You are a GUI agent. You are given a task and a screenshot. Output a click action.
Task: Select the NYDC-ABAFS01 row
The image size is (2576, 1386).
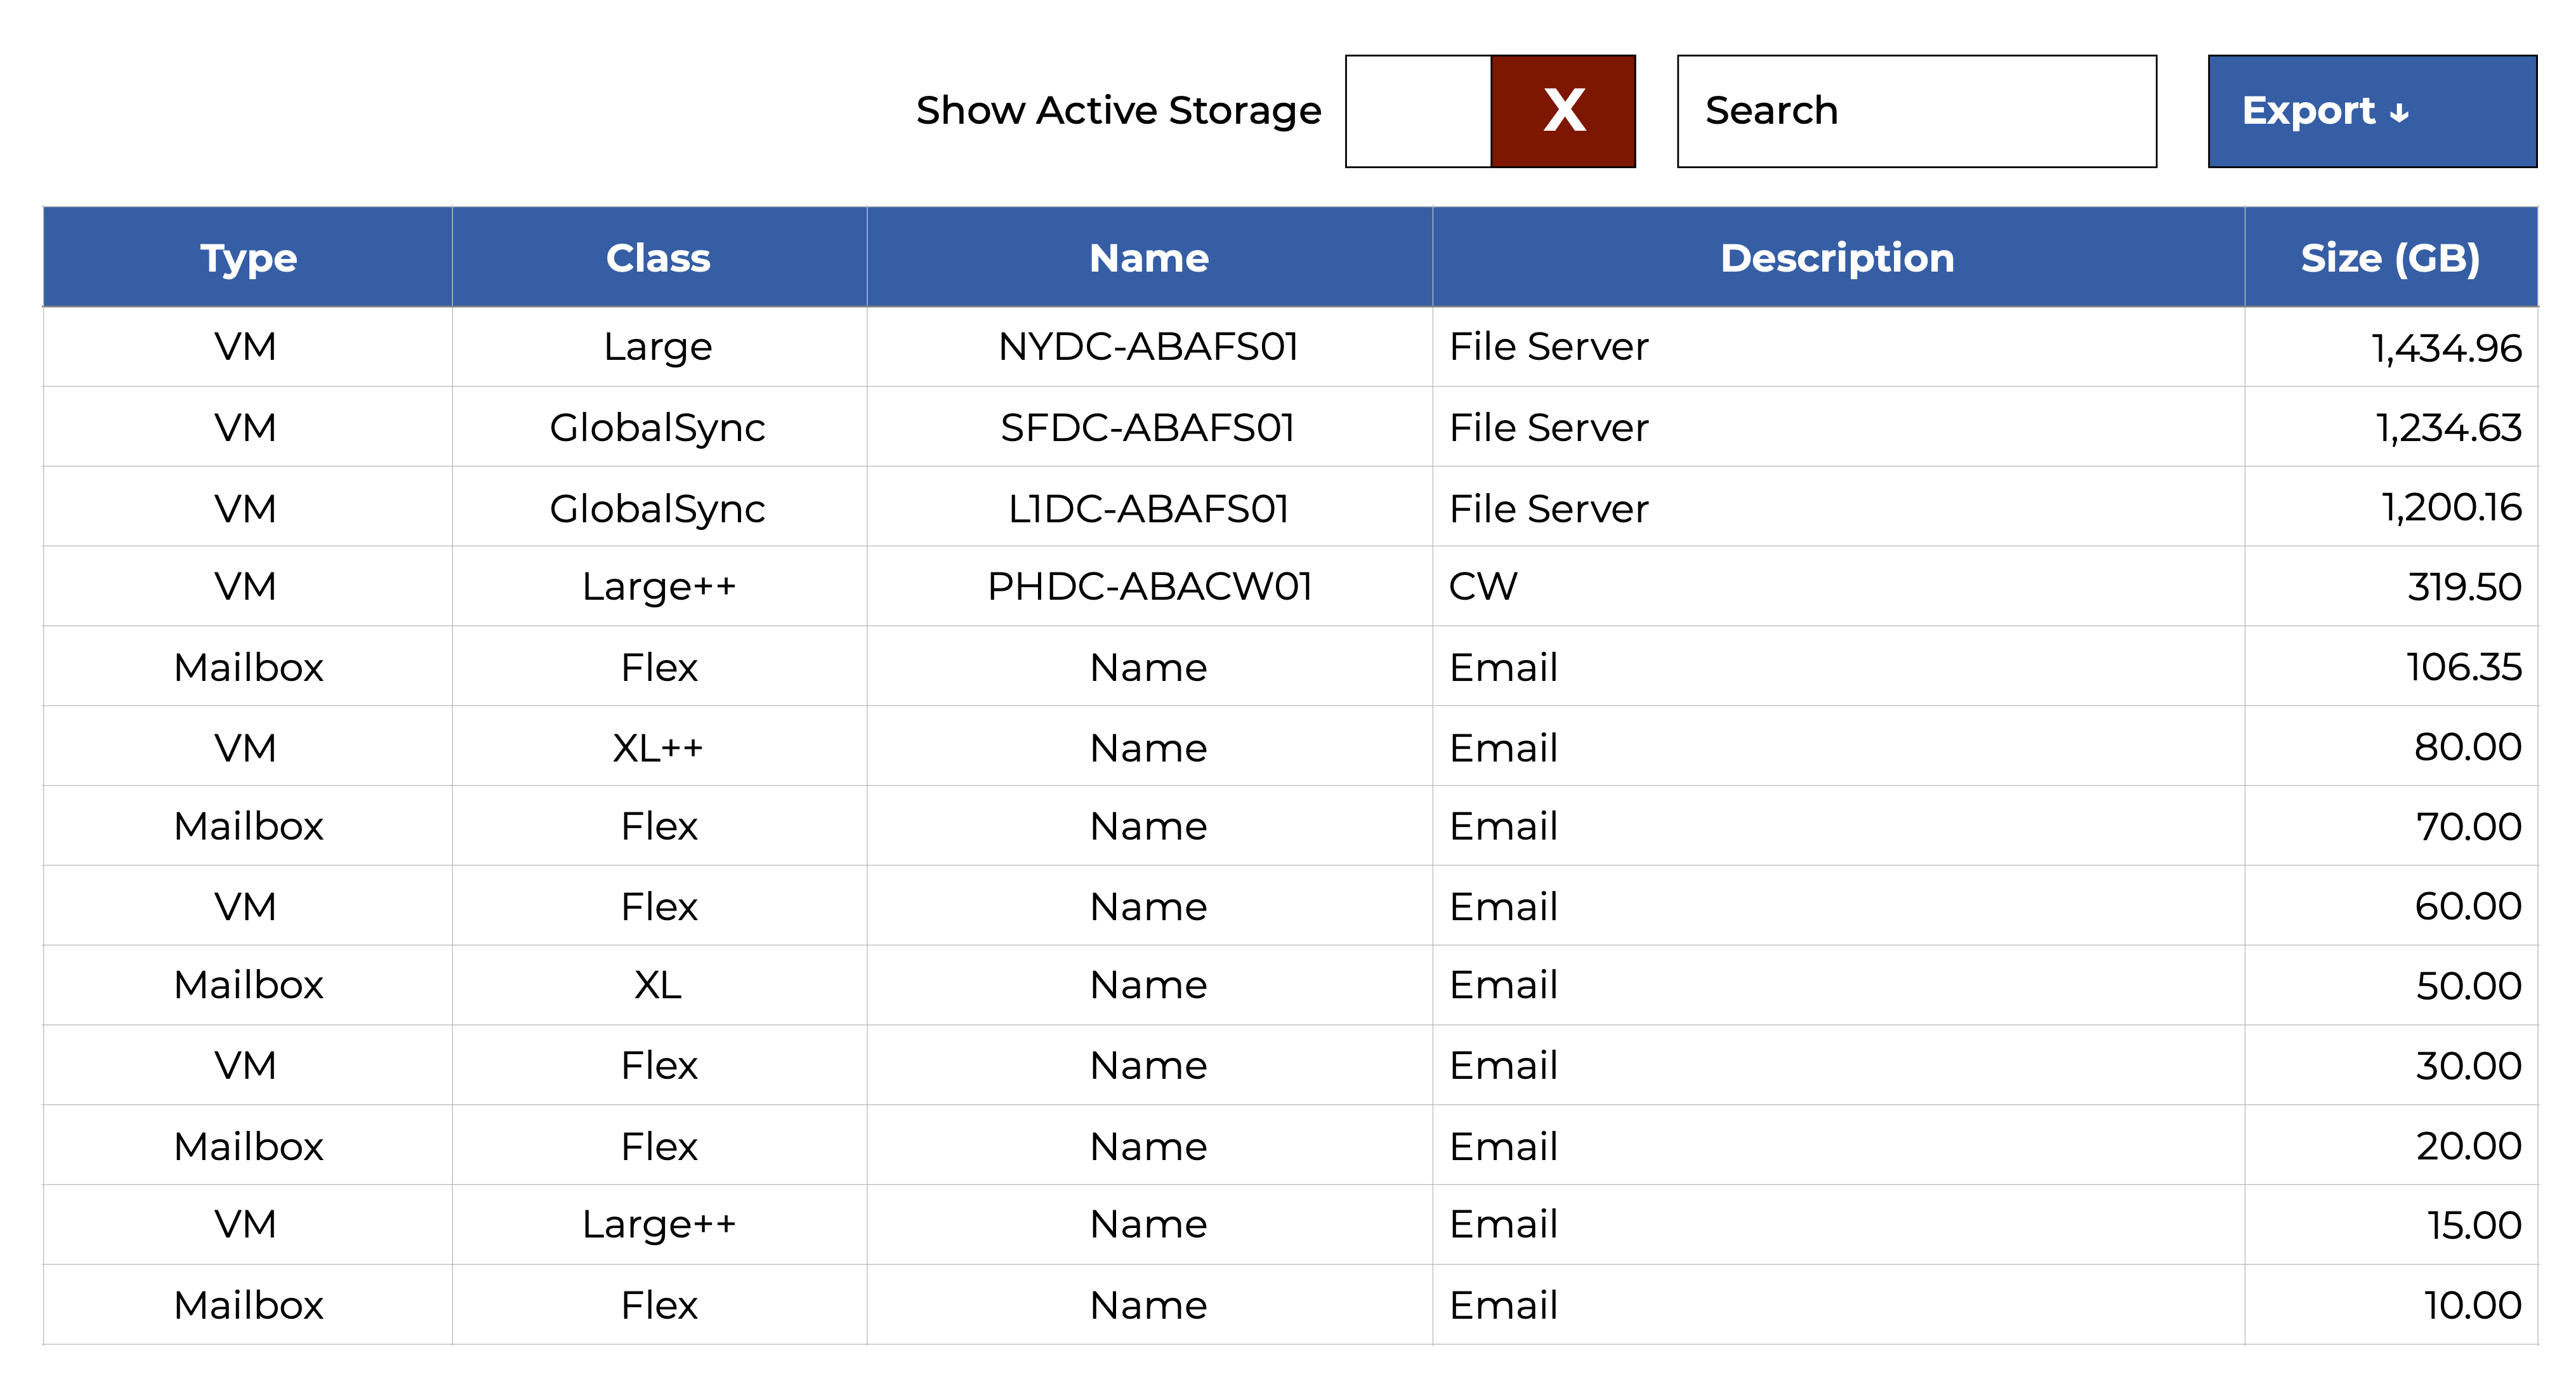pyautogui.click(x=1148, y=347)
